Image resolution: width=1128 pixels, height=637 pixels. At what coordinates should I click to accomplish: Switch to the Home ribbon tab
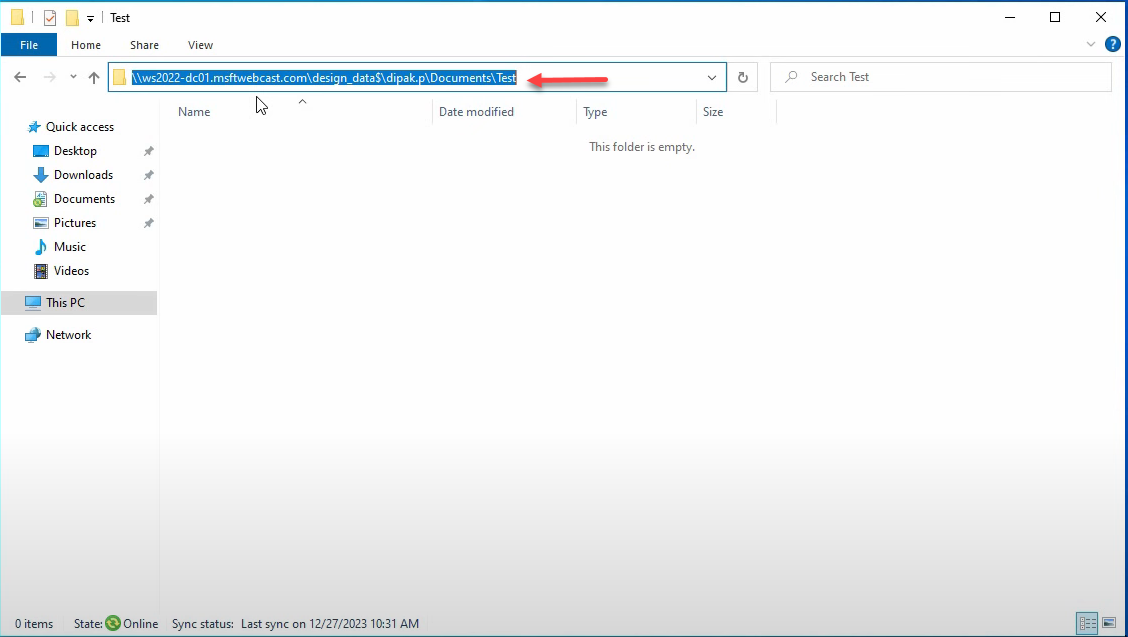(86, 45)
